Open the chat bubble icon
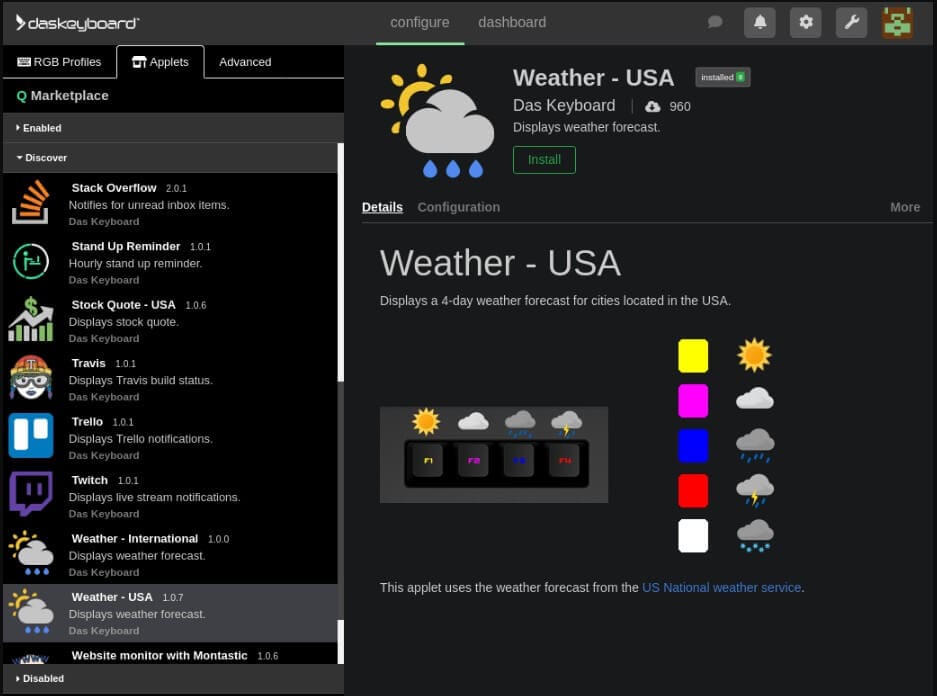 (715, 23)
